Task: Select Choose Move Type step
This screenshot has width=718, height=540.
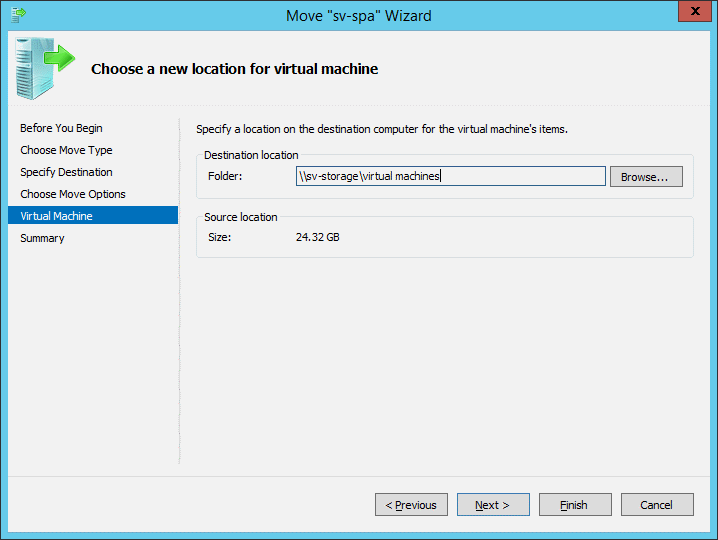Action: pos(66,150)
